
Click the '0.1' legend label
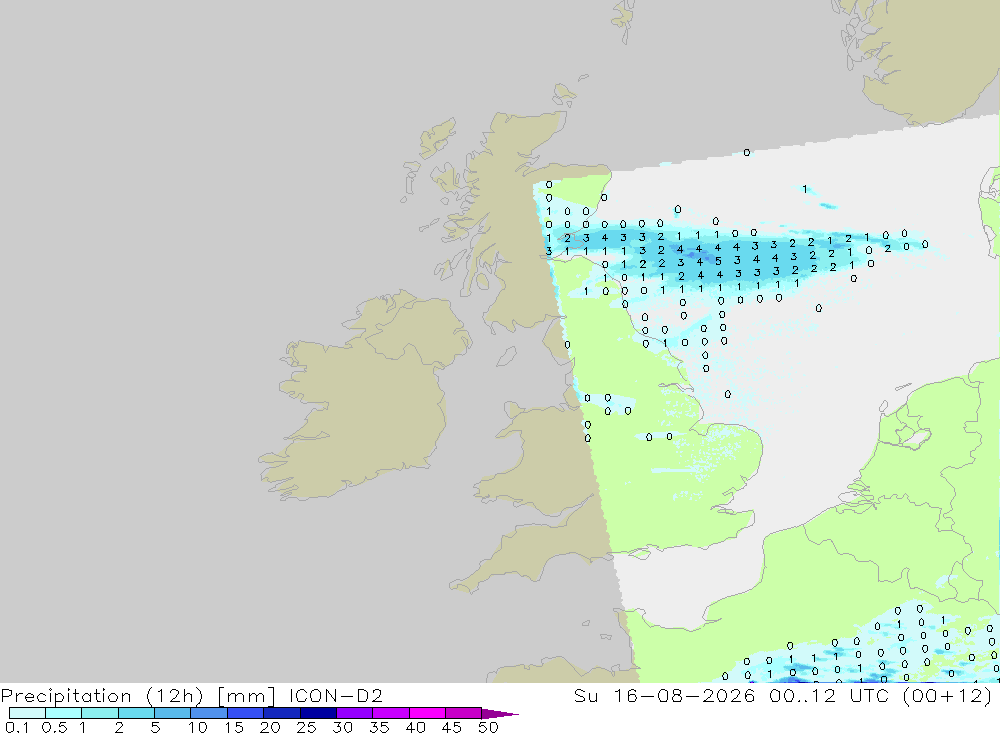(17, 727)
